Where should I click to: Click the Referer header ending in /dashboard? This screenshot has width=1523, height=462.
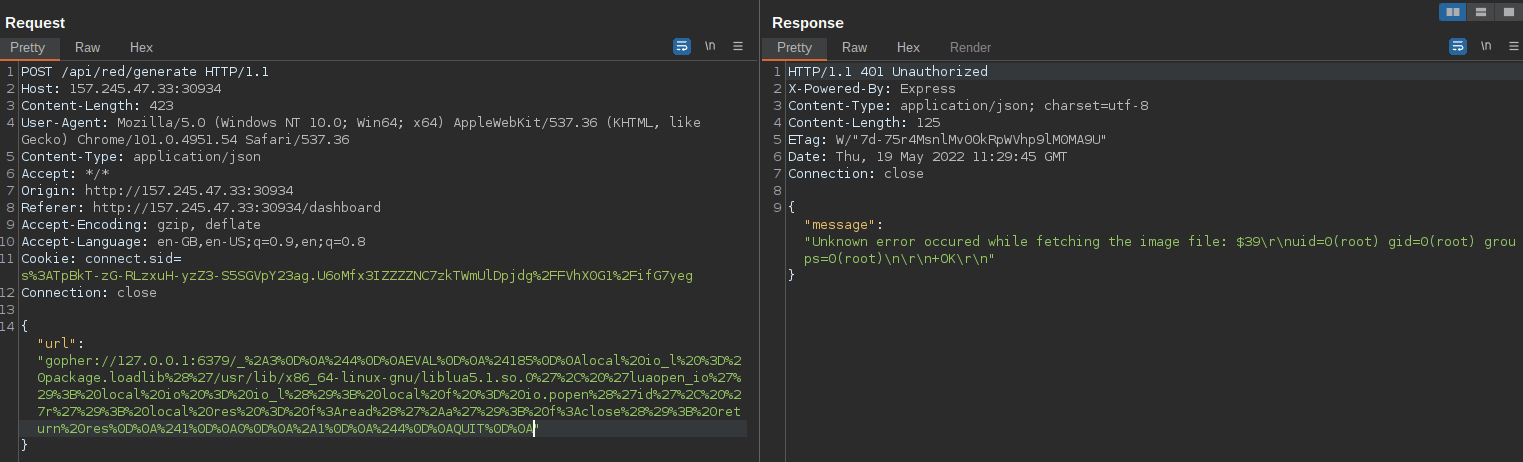tap(201, 208)
